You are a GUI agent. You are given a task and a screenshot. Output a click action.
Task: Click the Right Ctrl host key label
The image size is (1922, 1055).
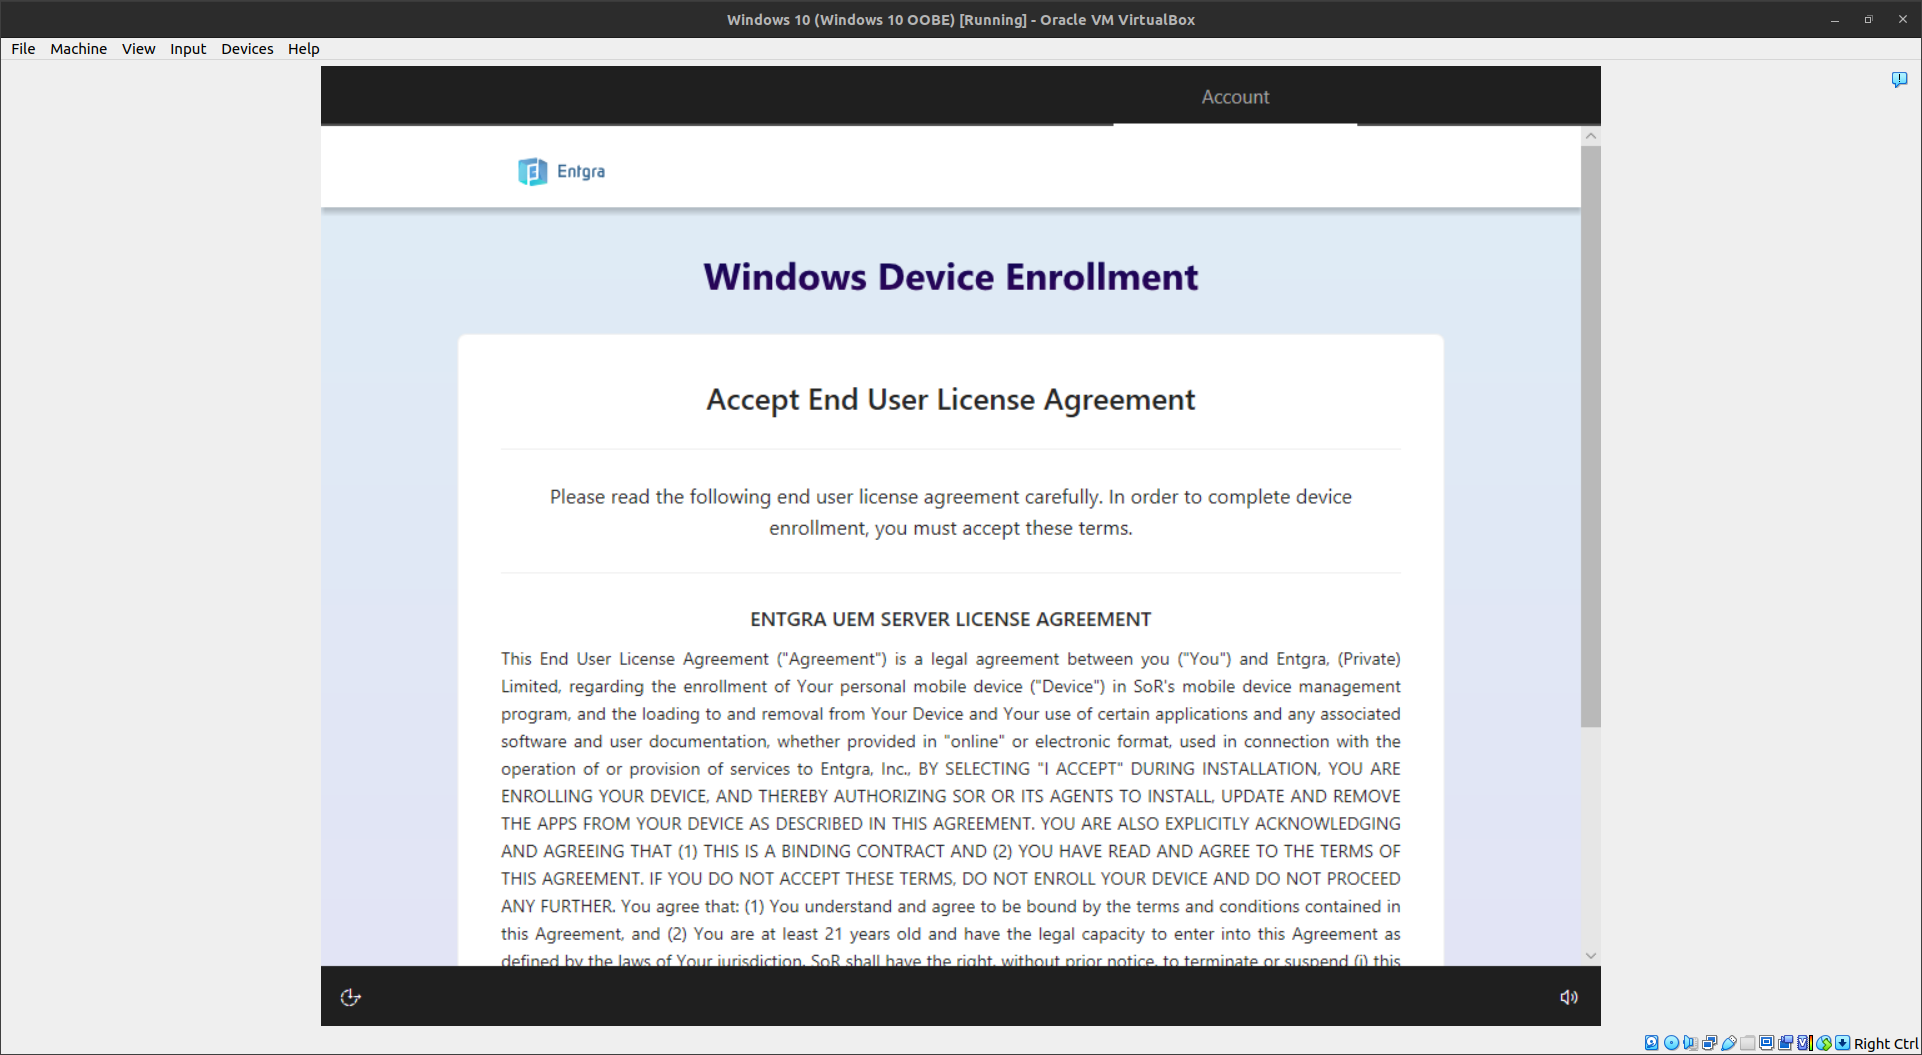1886,1044
